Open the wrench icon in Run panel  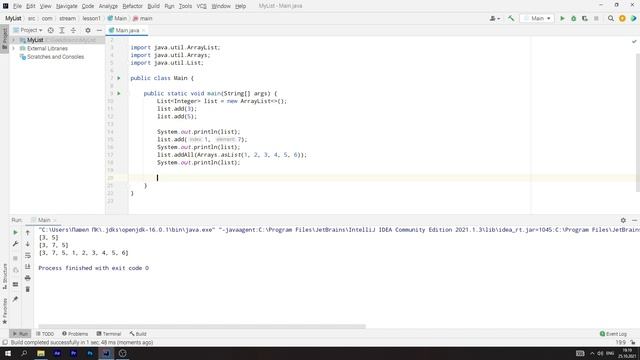point(16,244)
